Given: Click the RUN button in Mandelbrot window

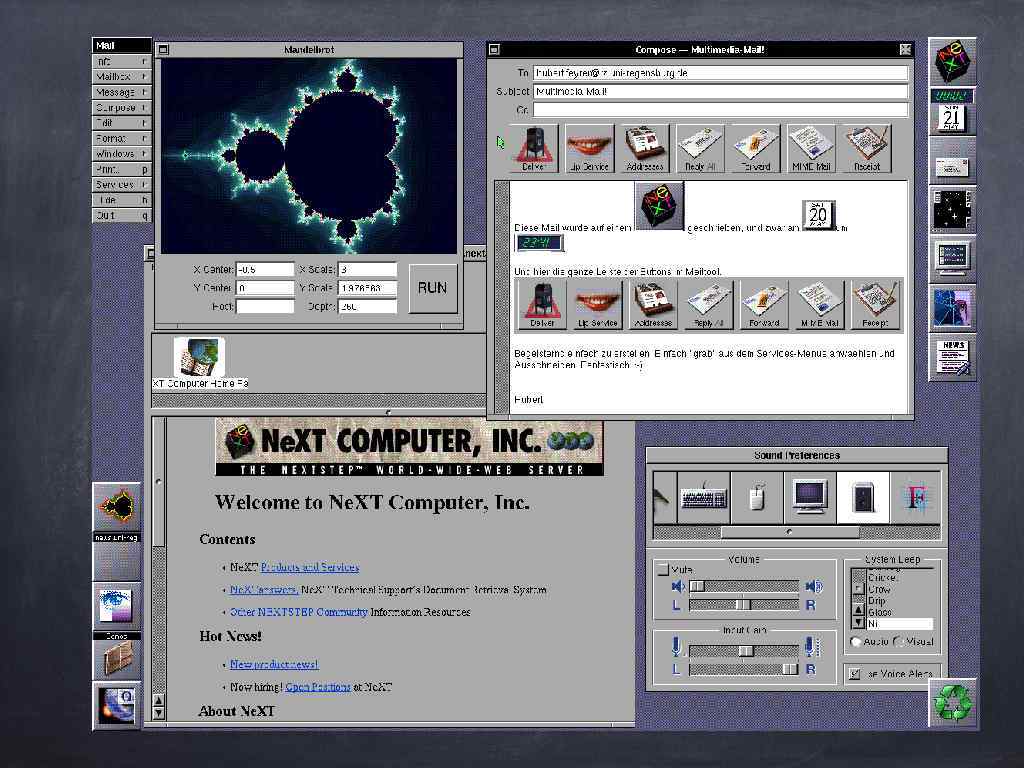Looking at the screenshot, I should point(433,288).
